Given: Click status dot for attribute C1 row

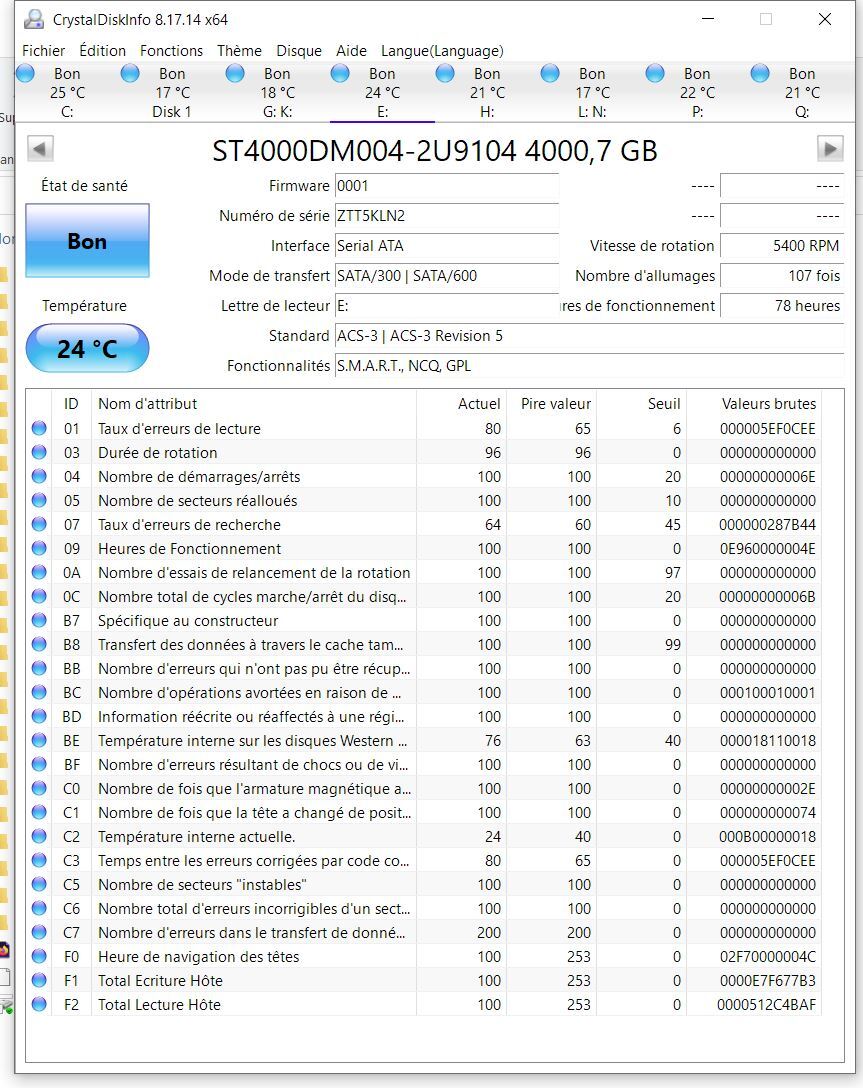Looking at the screenshot, I should (x=39, y=813).
